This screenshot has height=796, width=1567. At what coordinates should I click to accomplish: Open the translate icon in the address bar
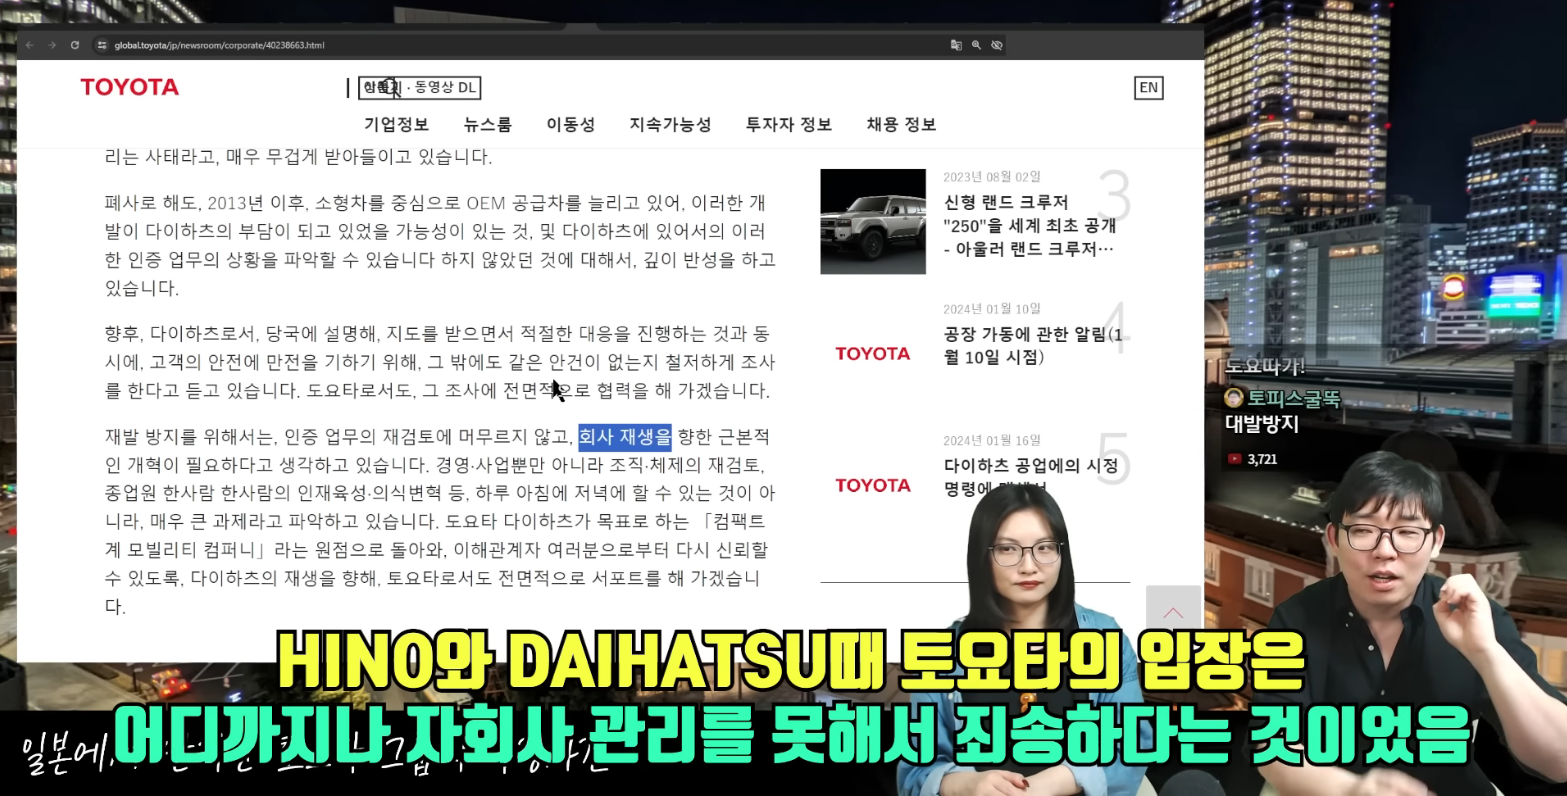[953, 45]
